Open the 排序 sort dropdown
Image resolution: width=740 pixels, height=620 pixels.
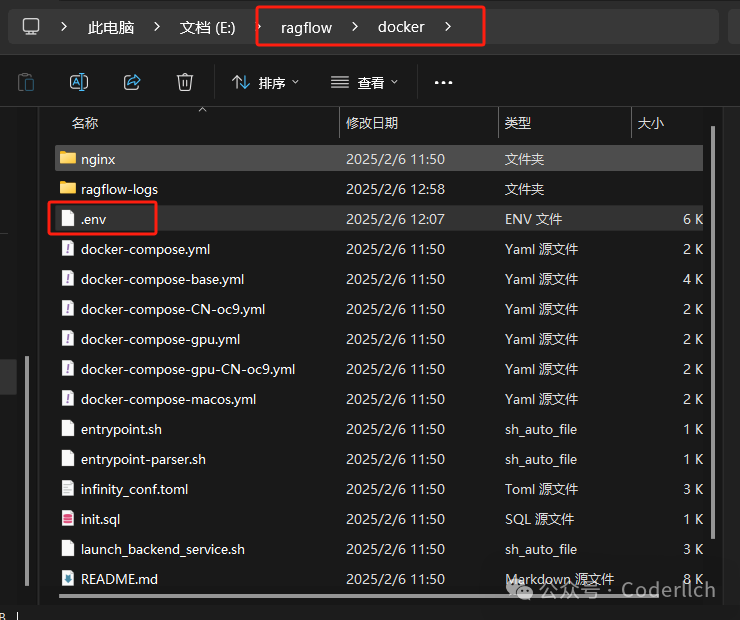click(x=265, y=83)
